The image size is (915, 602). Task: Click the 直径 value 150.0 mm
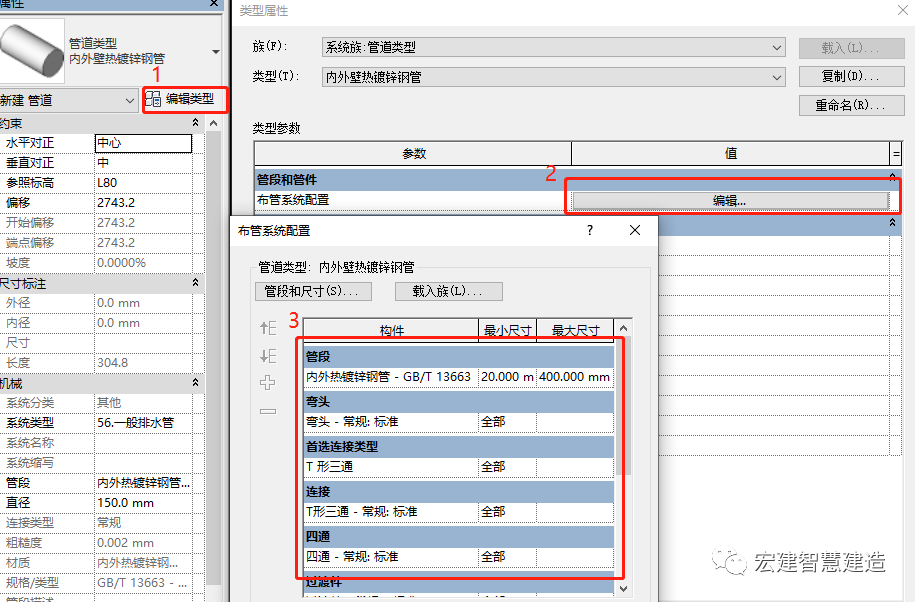[144, 502]
